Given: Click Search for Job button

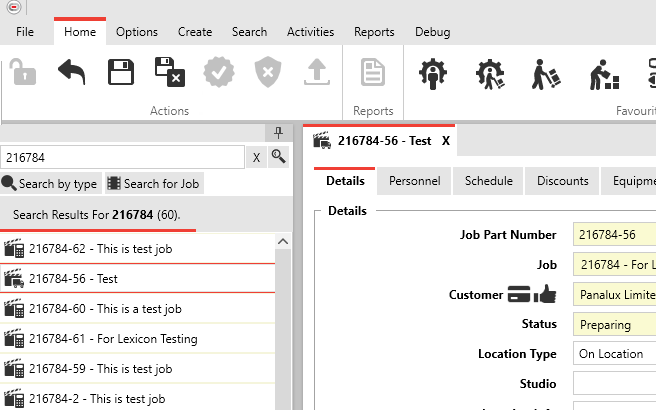Looking at the screenshot, I should pos(154,184).
